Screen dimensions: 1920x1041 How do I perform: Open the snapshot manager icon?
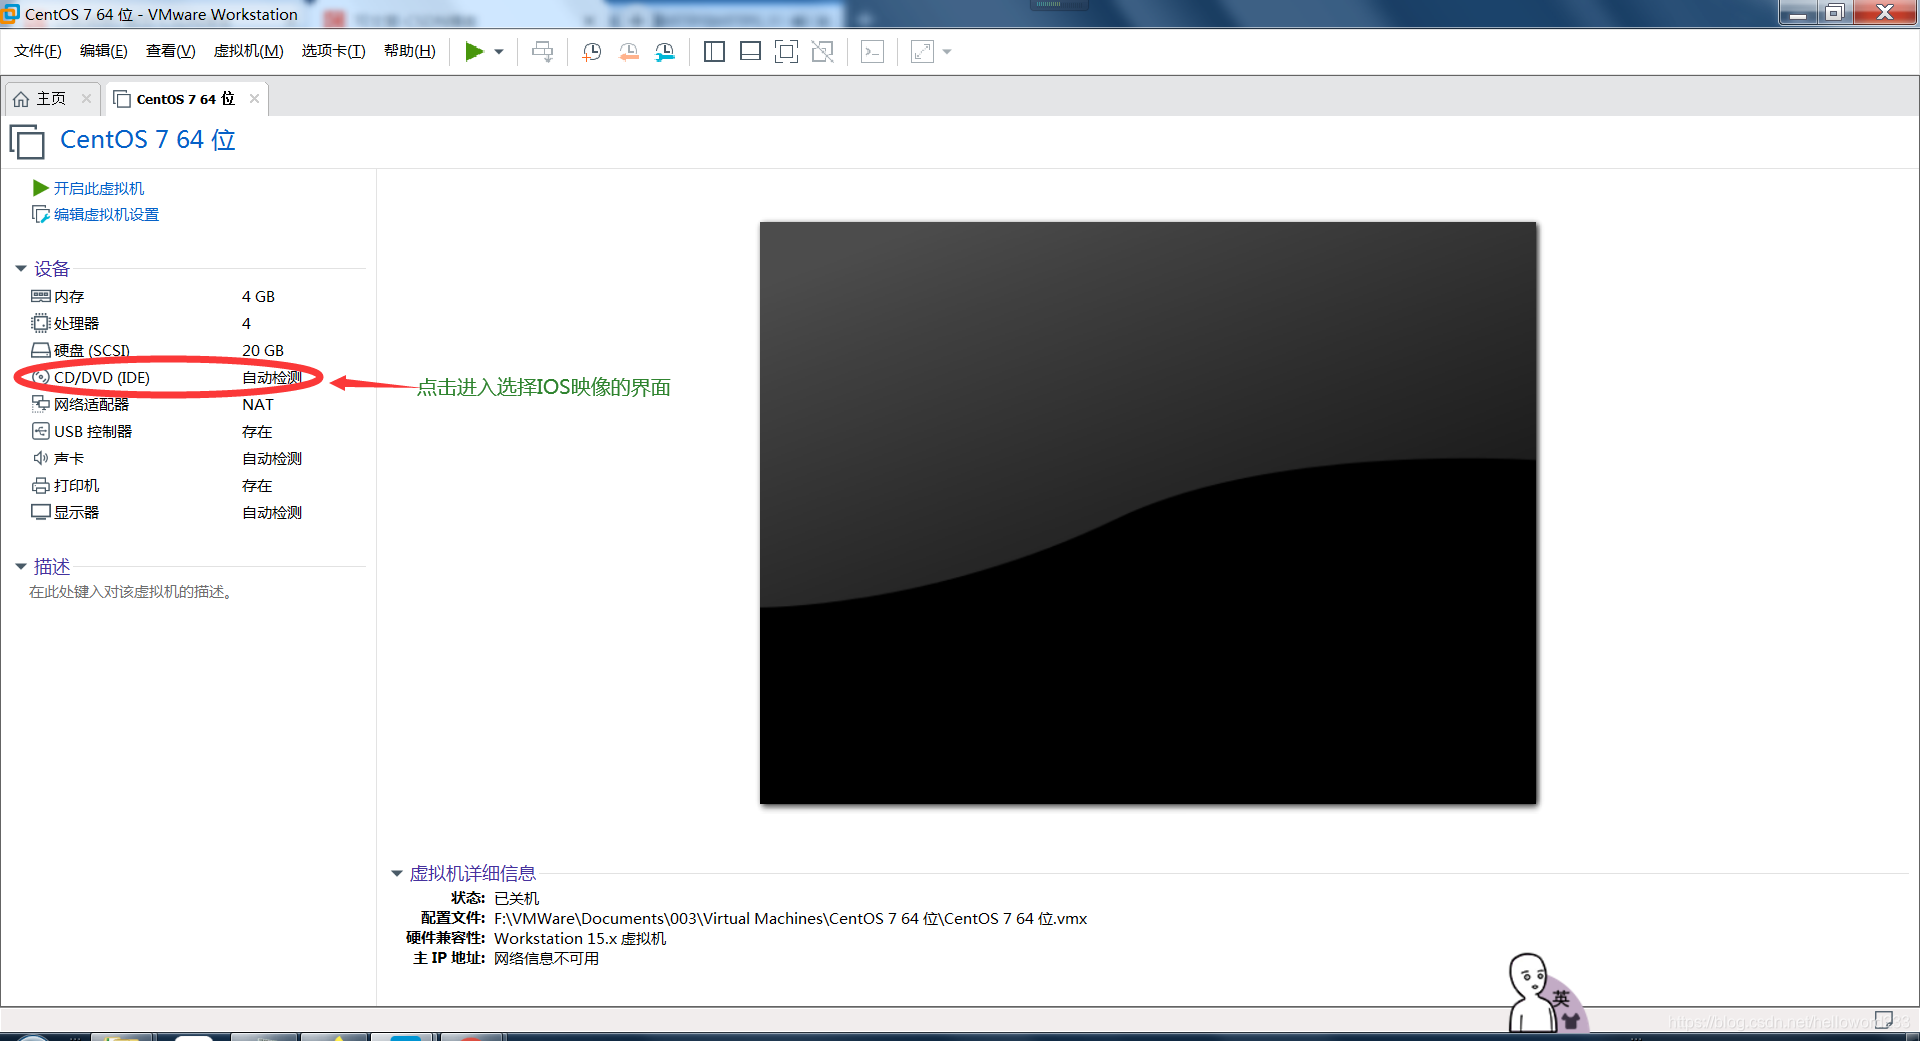click(665, 52)
